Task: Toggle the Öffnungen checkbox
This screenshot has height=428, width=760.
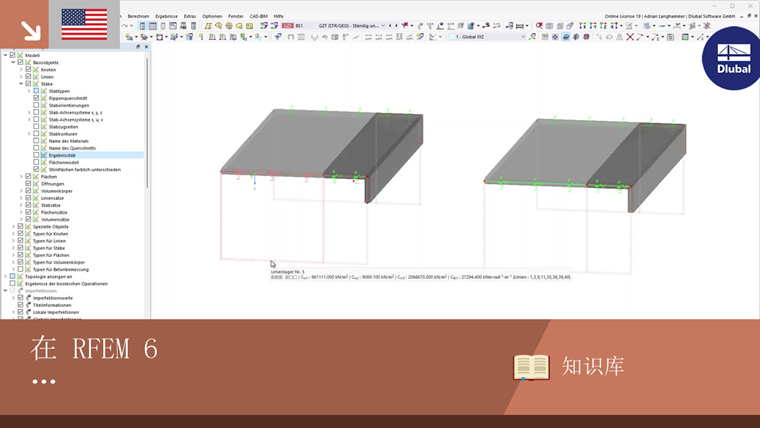Action: (28, 184)
